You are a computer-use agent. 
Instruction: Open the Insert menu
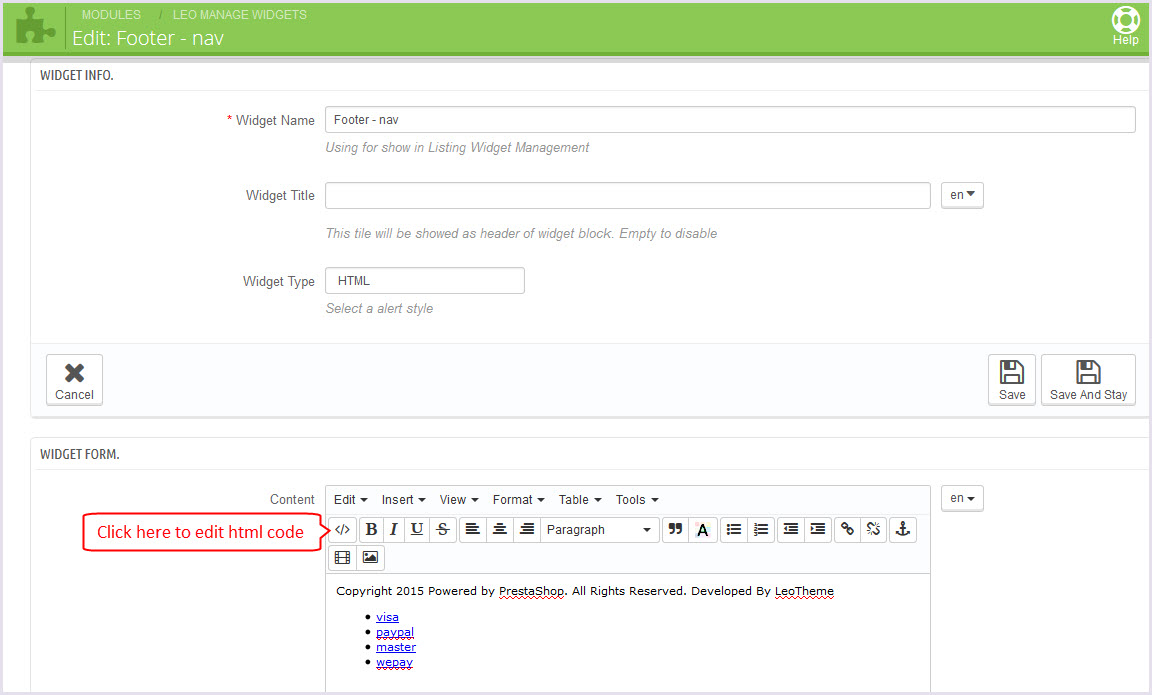pyautogui.click(x=403, y=500)
